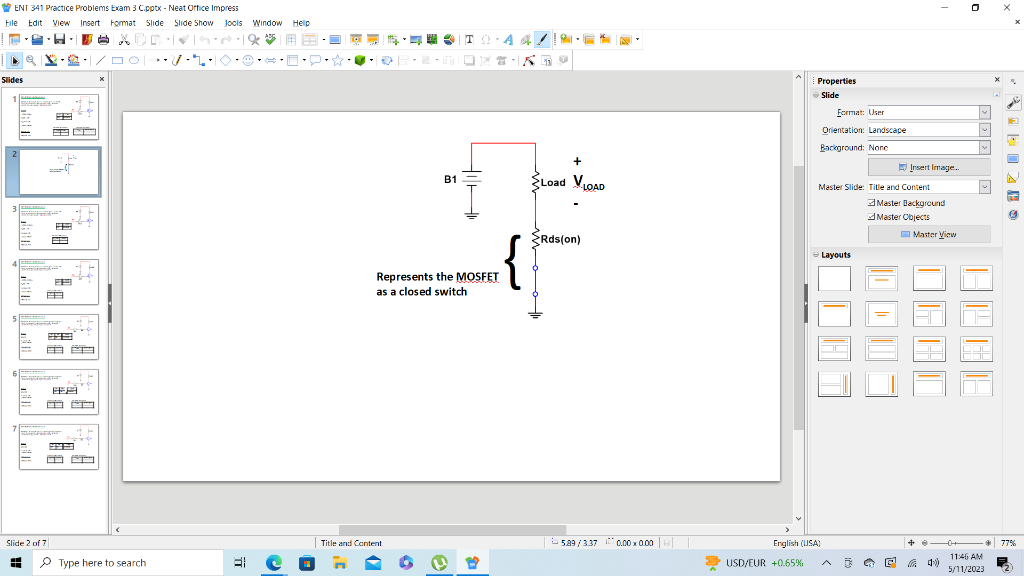Select the Curve drawing tool
This screenshot has width=1024, height=576.
click(175, 60)
